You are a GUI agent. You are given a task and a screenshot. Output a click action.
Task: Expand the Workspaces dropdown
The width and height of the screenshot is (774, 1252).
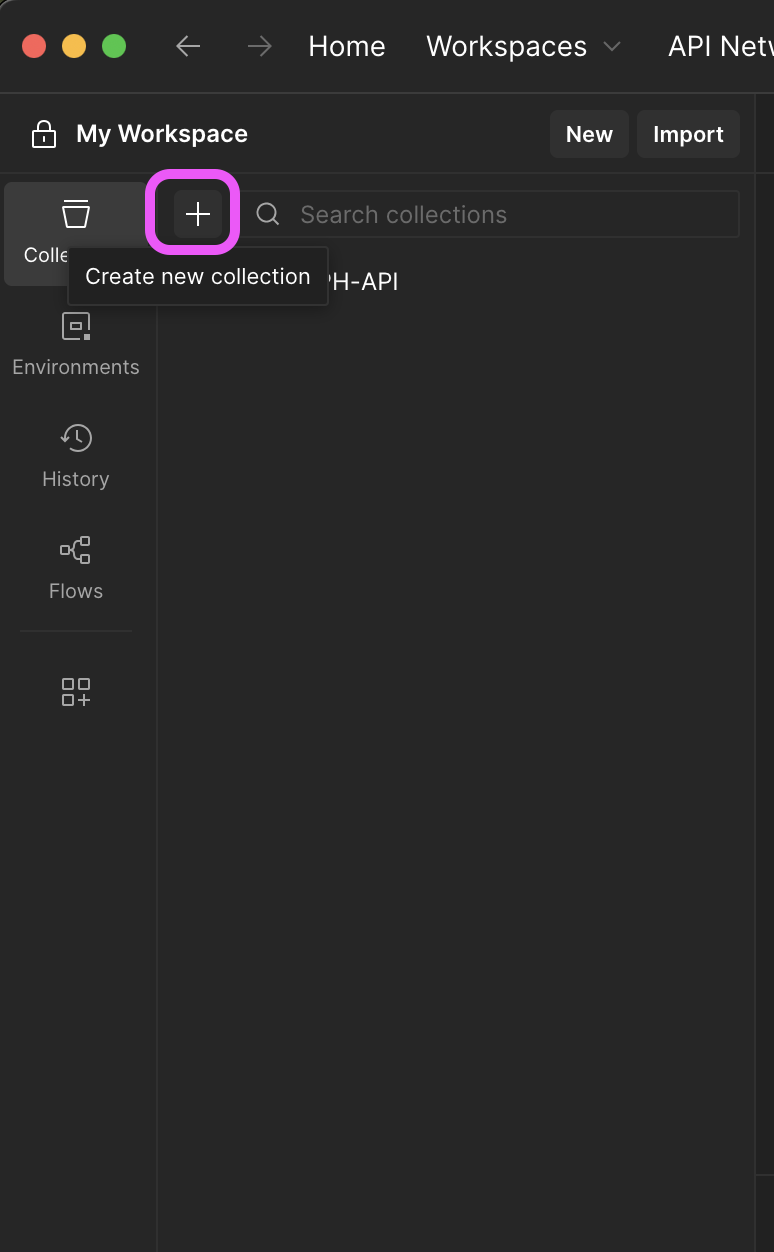tap(506, 46)
